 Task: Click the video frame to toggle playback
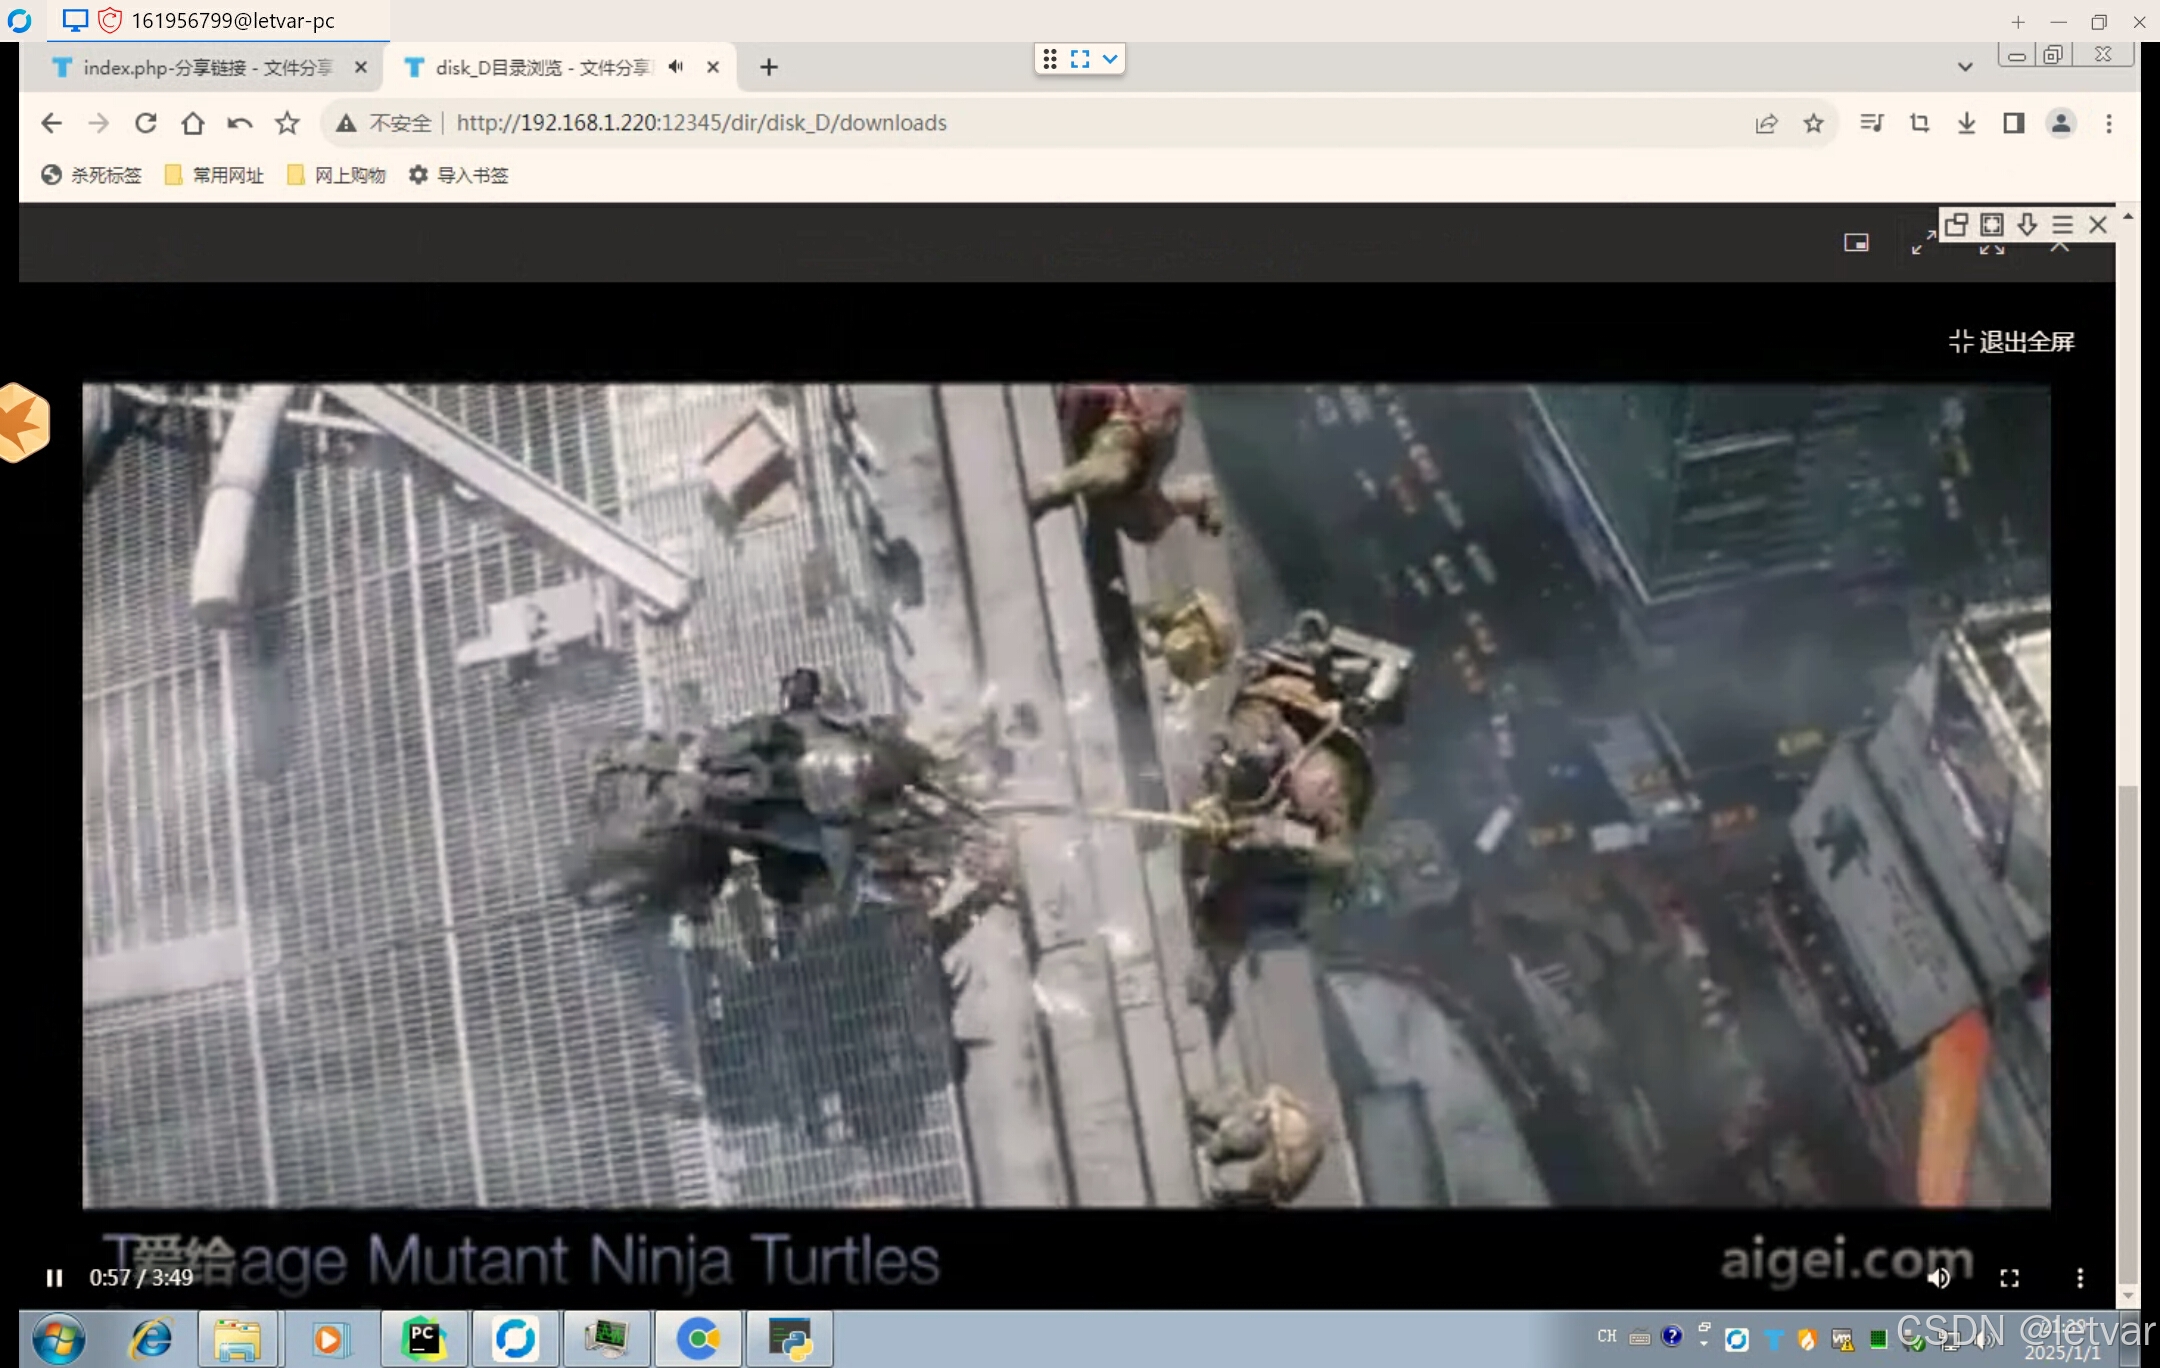pos(1066,795)
